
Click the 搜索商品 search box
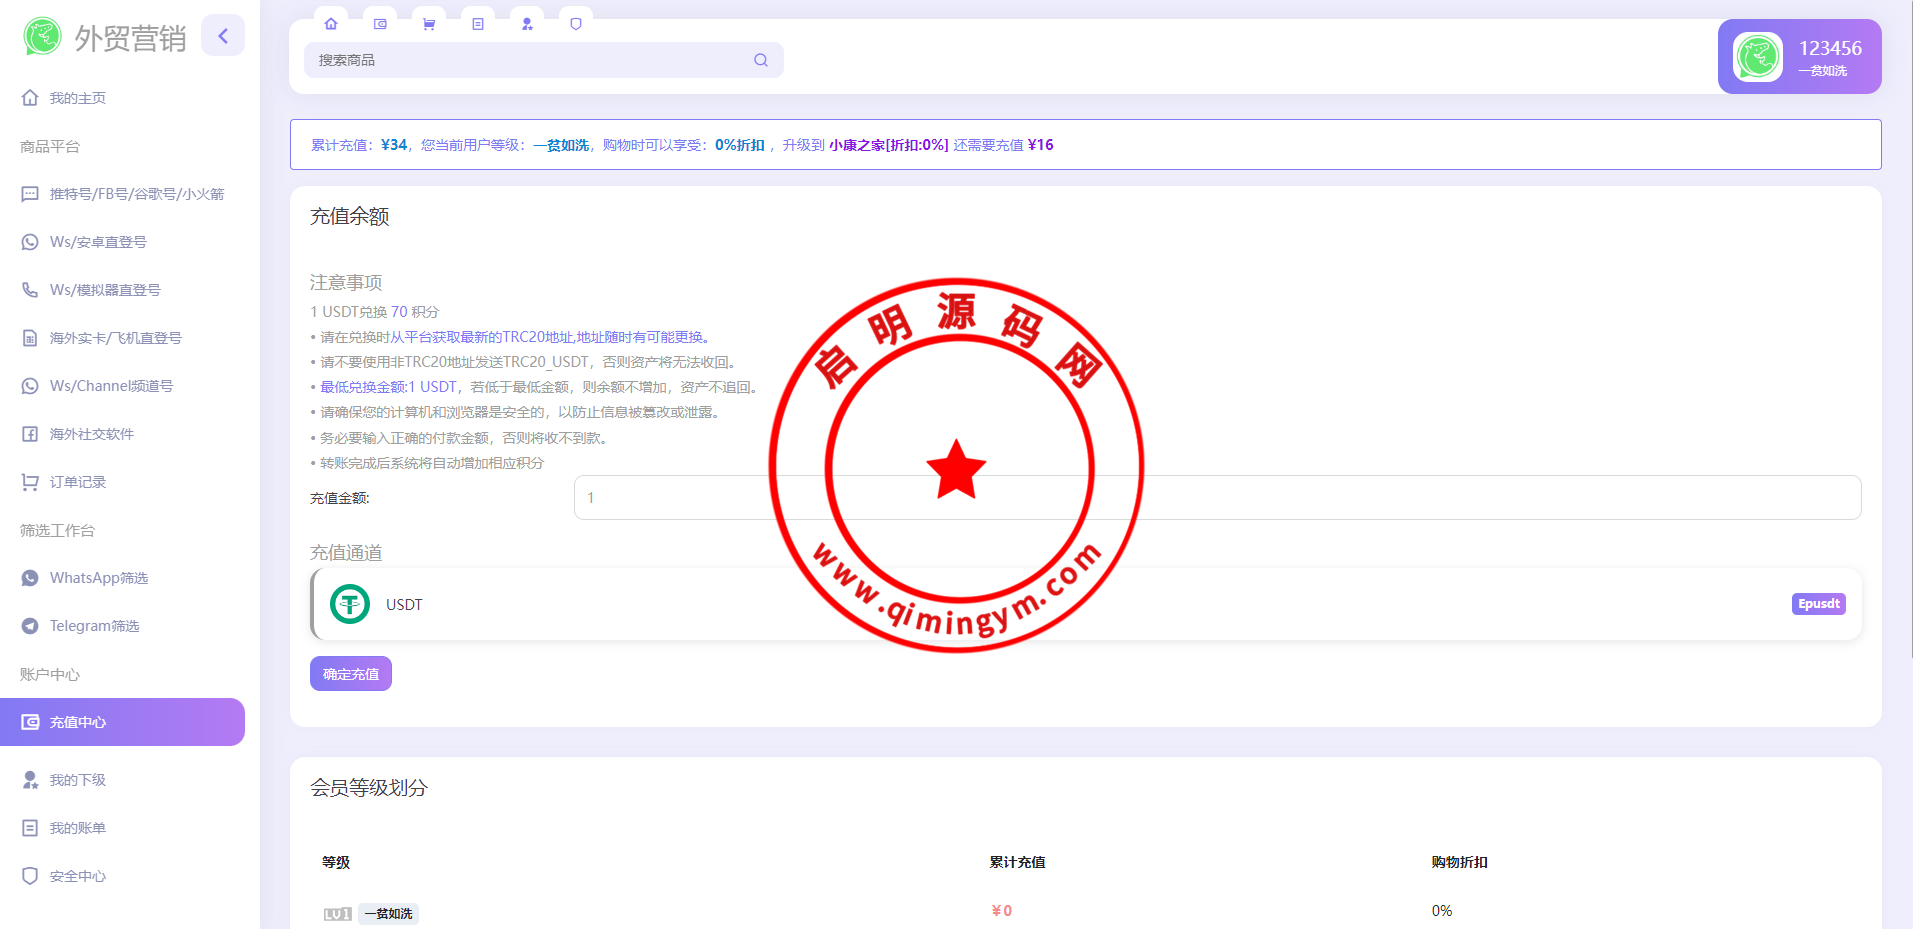[x=530, y=60]
